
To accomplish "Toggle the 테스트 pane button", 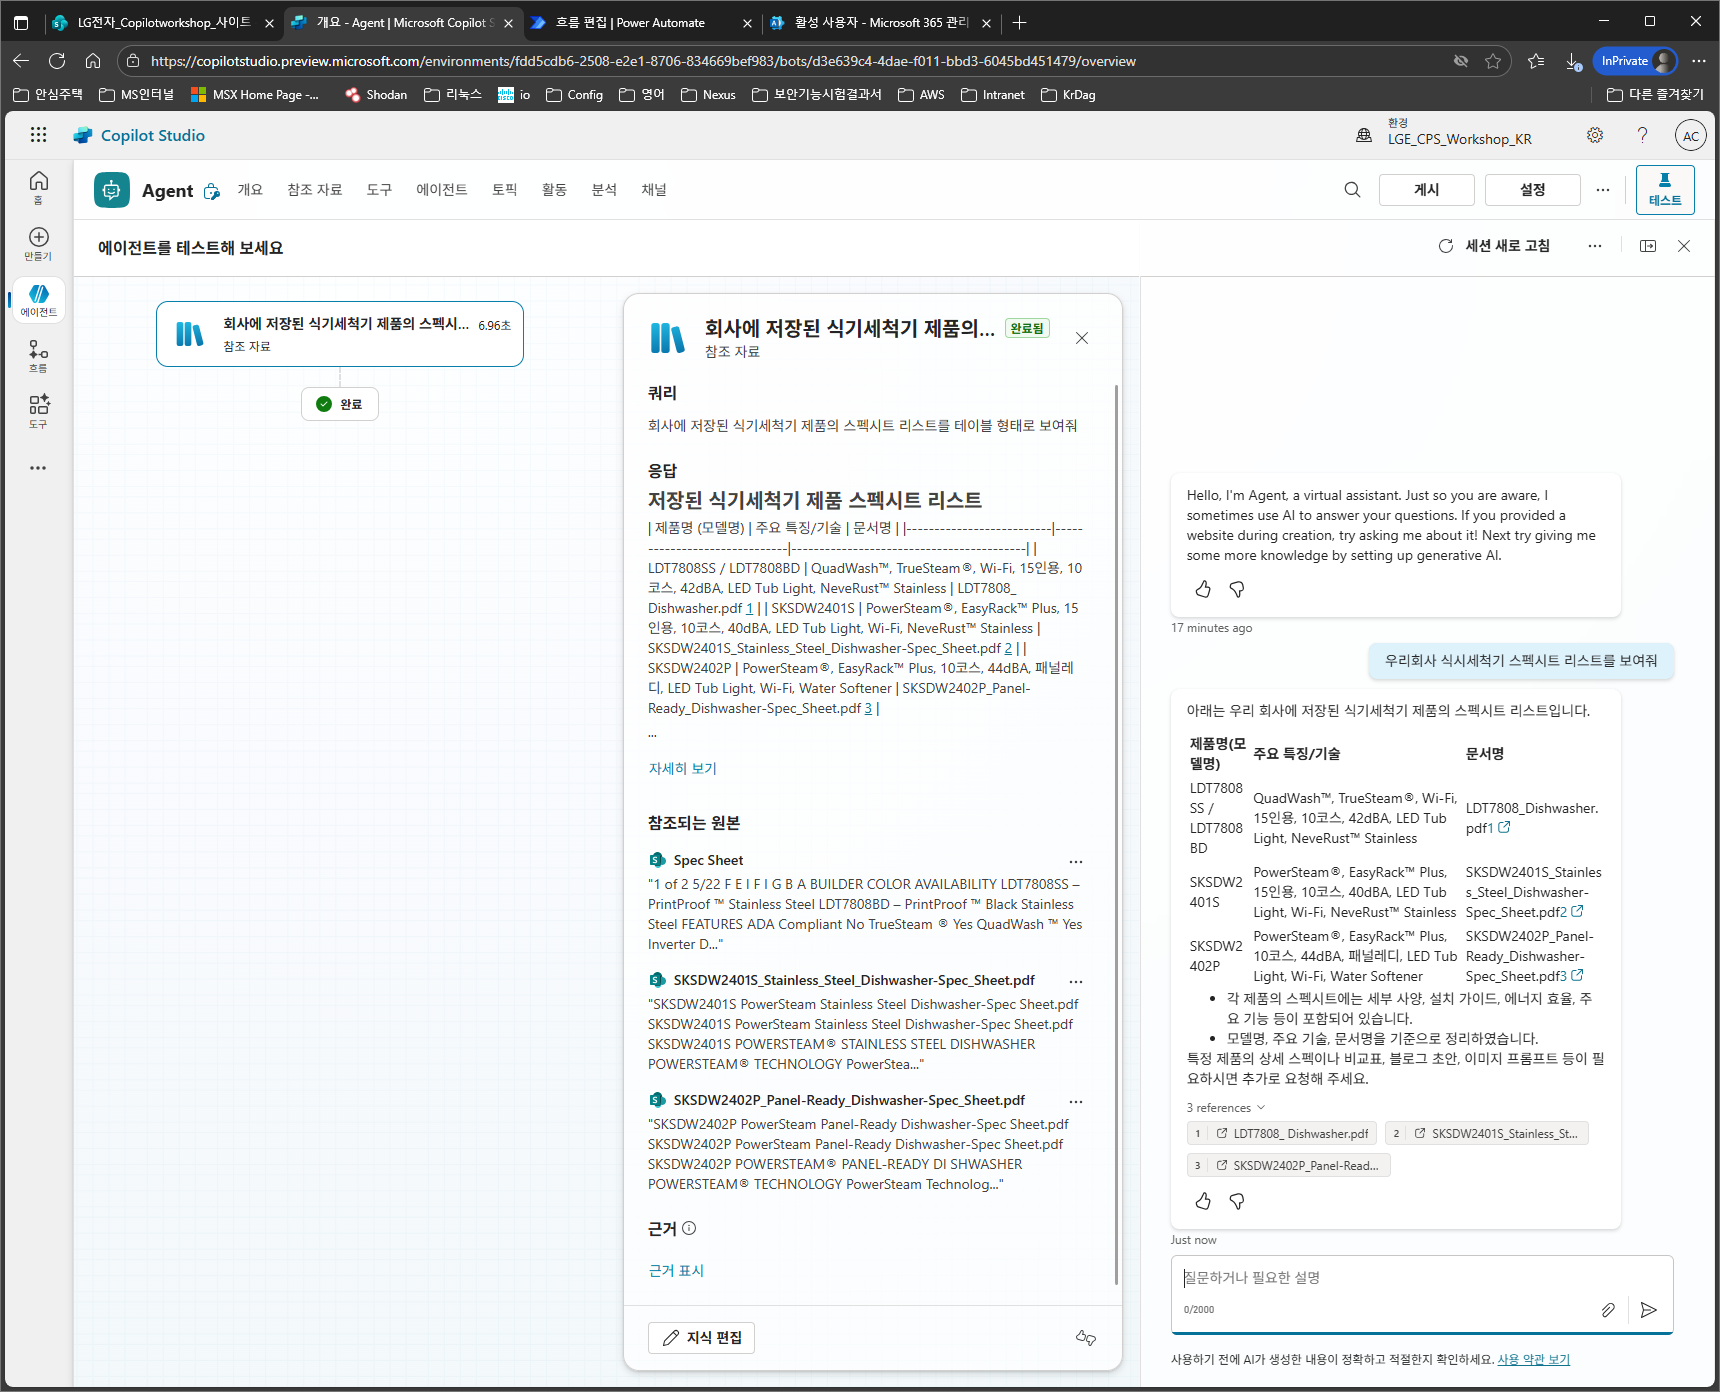I will tap(1665, 190).
